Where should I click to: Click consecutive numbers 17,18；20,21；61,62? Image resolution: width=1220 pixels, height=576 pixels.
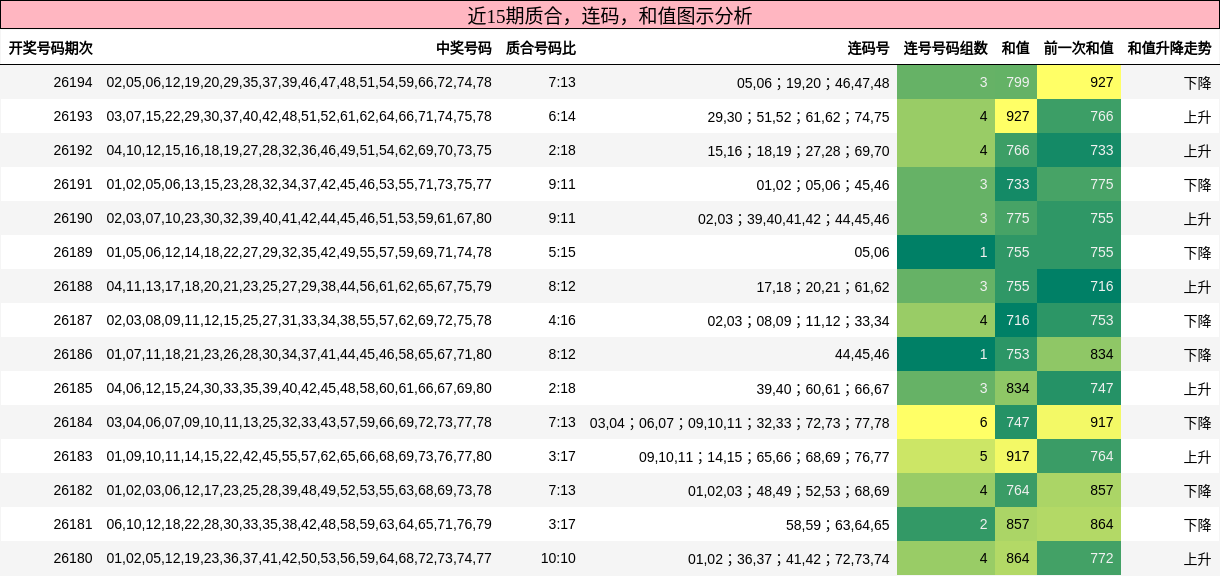tap(823, 286)
